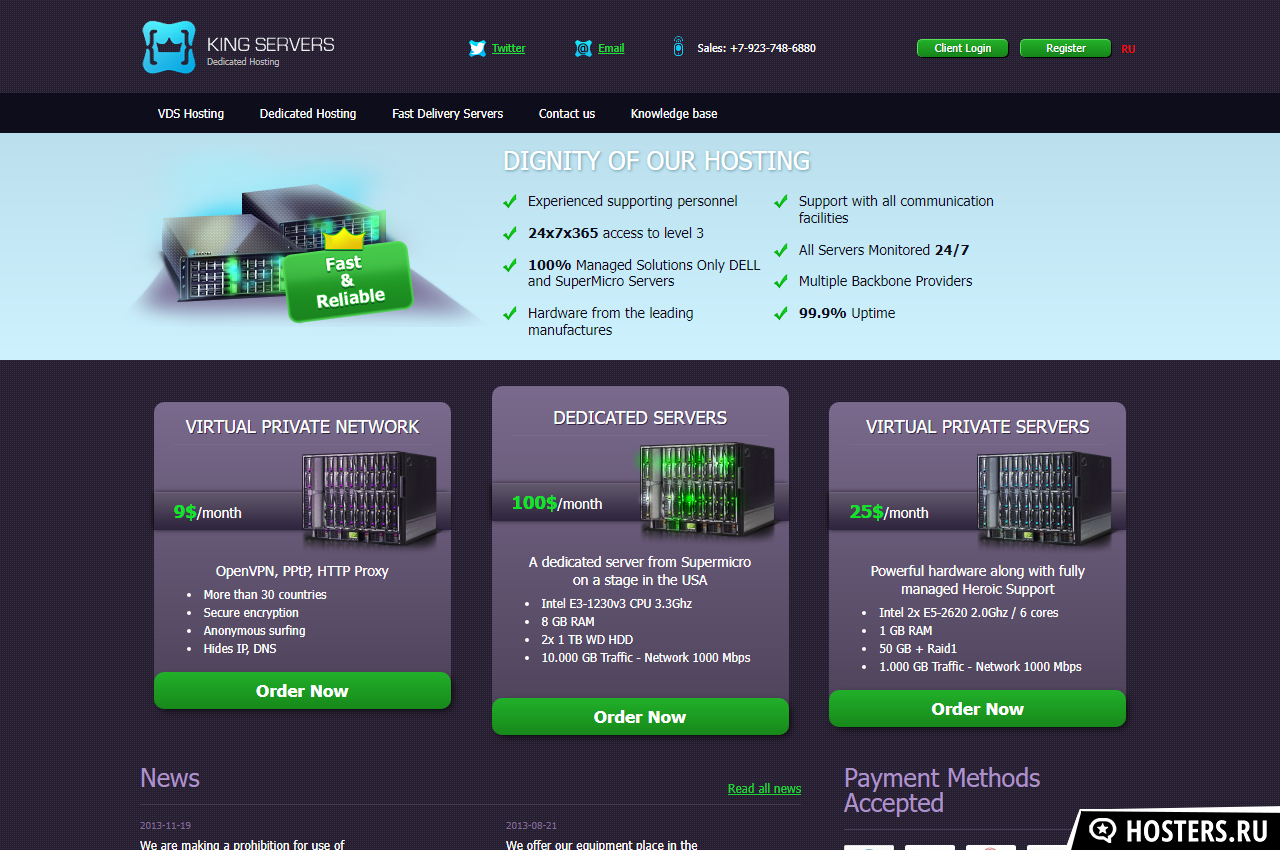1280x850 pixels.
Task: Open the Twitter link
Action: 508,48
